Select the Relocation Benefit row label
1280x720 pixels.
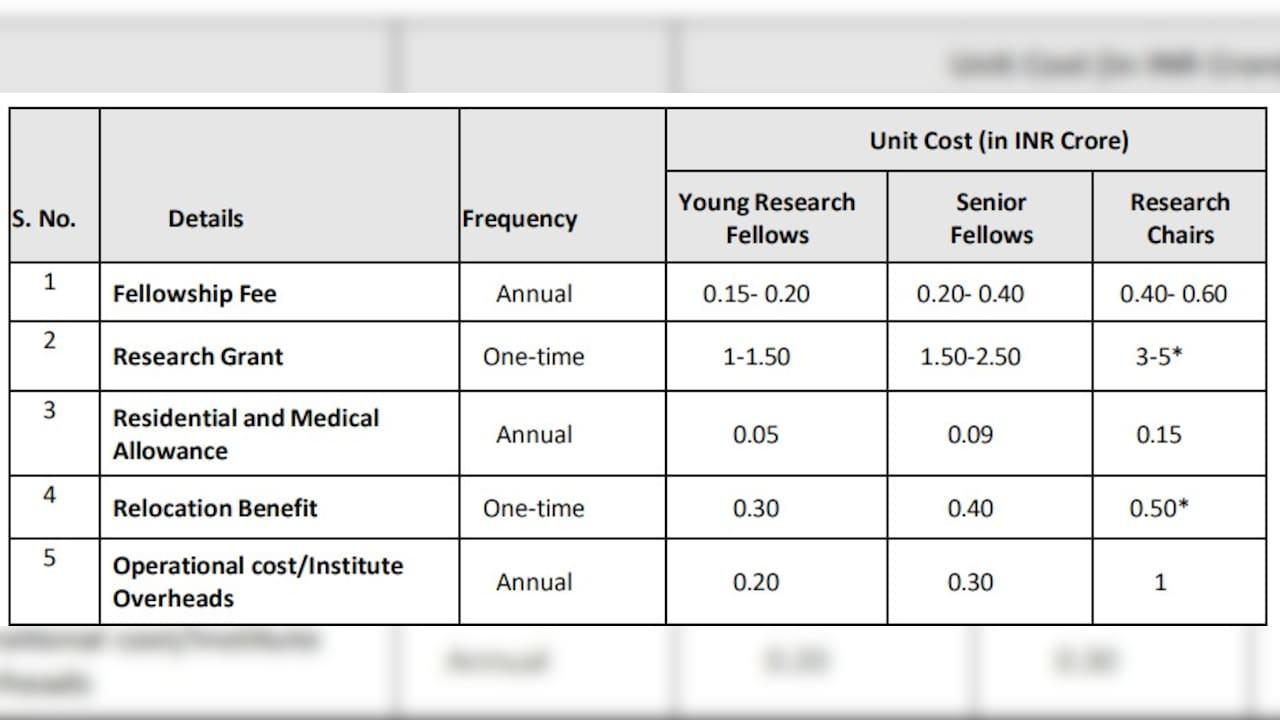tap(215, 508)
